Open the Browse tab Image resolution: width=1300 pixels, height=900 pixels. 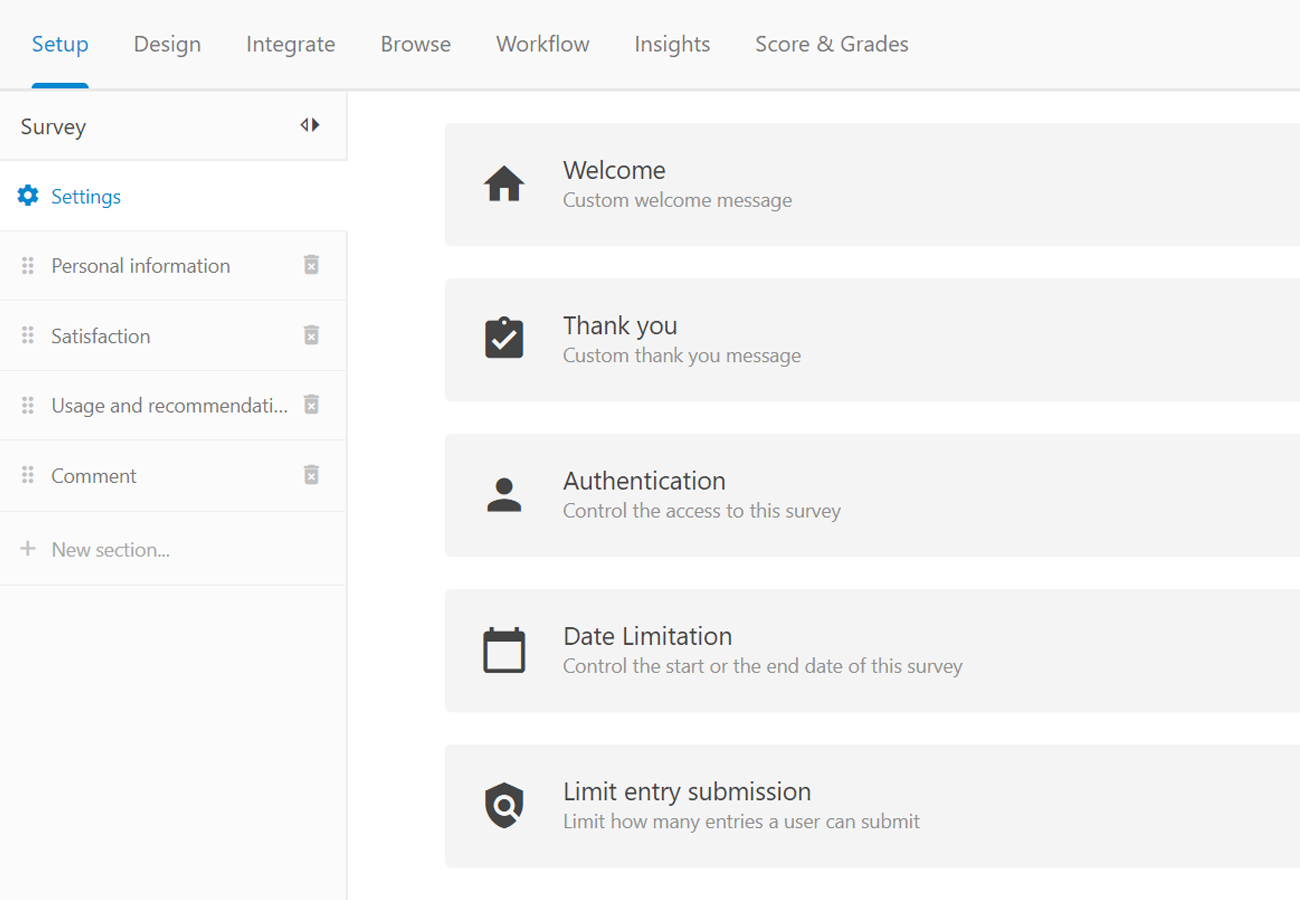click(416, 44)
